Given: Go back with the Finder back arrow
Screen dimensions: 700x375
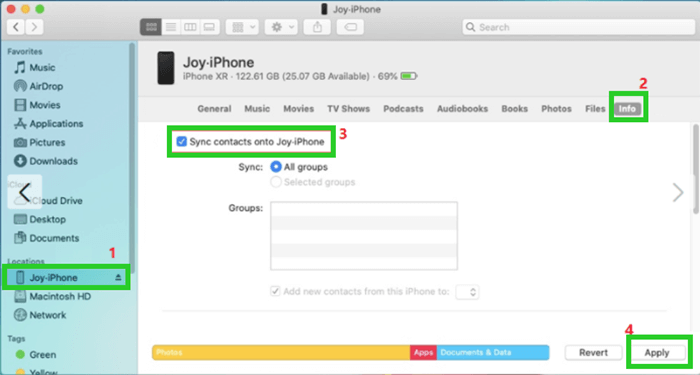Looking at the screenshot, I should click(16, 27).
